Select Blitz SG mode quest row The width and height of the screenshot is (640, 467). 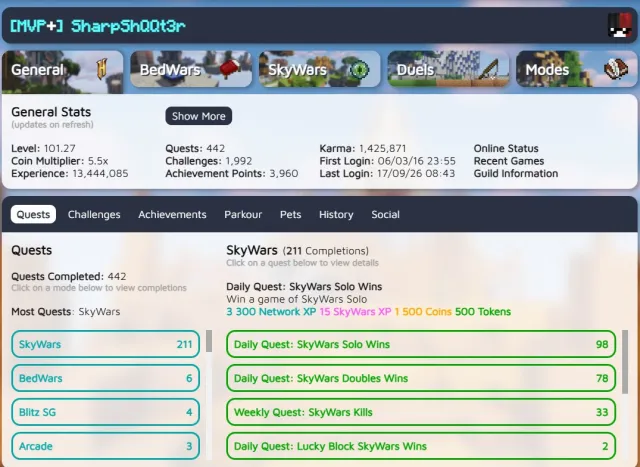click(106, 412)
